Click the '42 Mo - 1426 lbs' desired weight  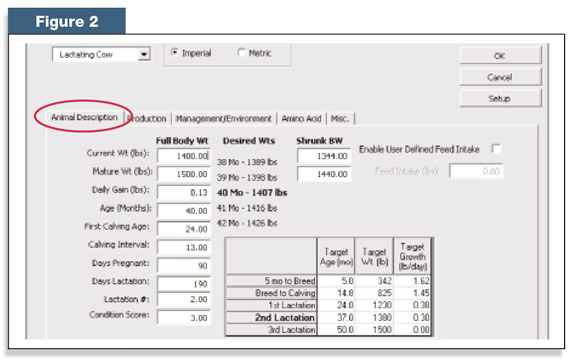(x=247, y=223)
